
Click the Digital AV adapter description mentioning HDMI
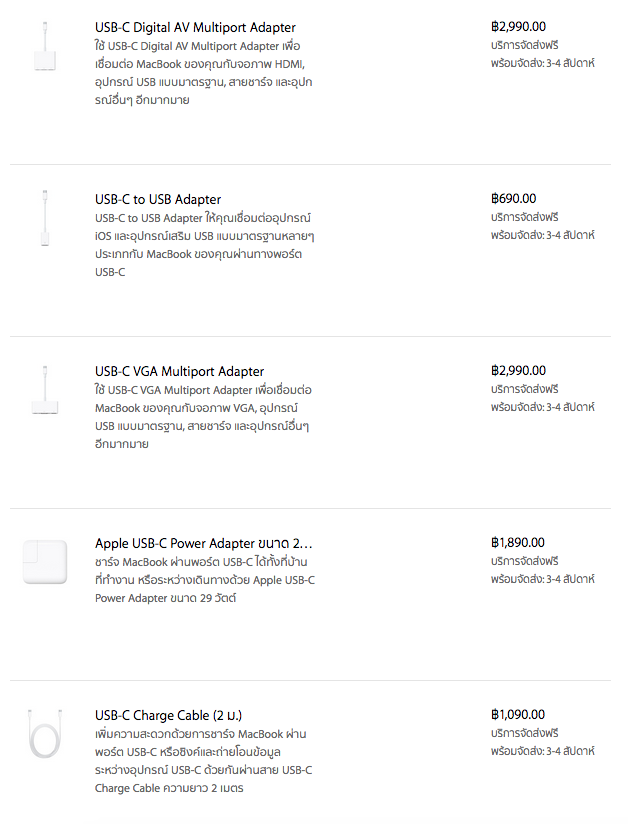tap(203, 74)
